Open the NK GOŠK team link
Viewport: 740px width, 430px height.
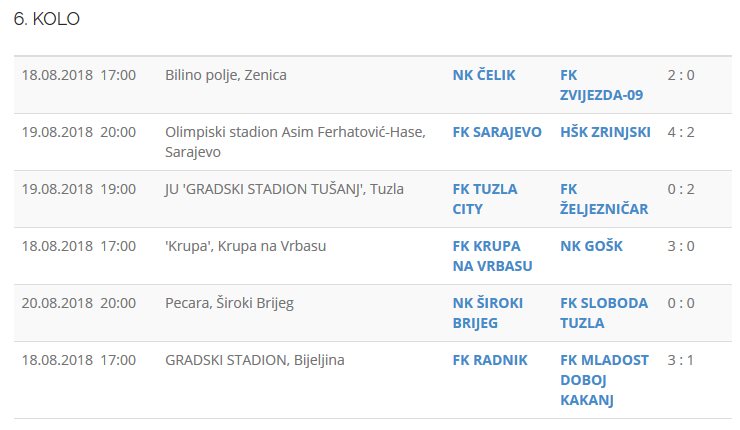(x=592, y=246)
